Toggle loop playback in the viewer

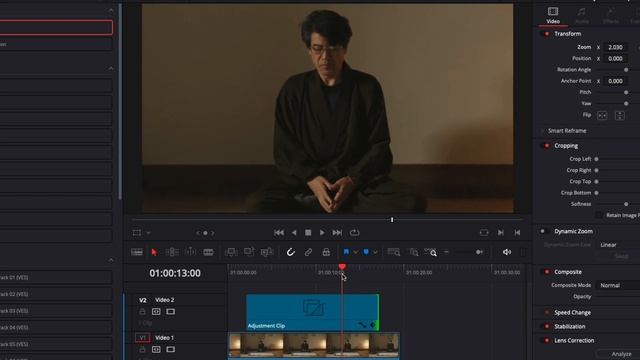click(355, 233)
